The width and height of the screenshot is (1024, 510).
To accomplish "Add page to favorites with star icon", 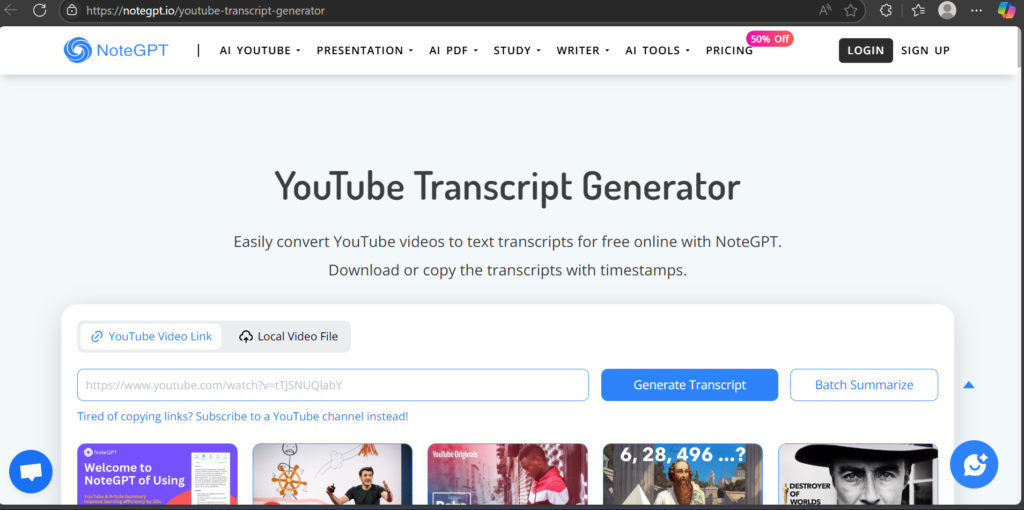I will pyautogui.click(x=850, y=10).
